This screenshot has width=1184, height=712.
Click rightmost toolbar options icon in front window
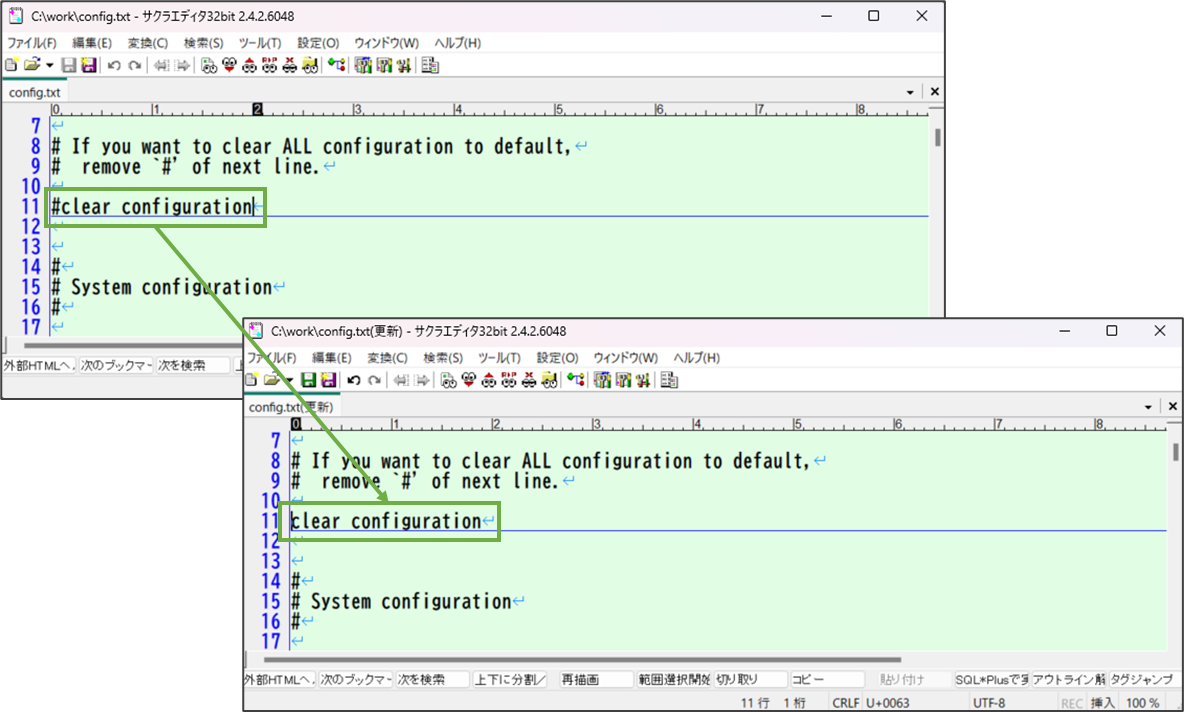(669, 380)
